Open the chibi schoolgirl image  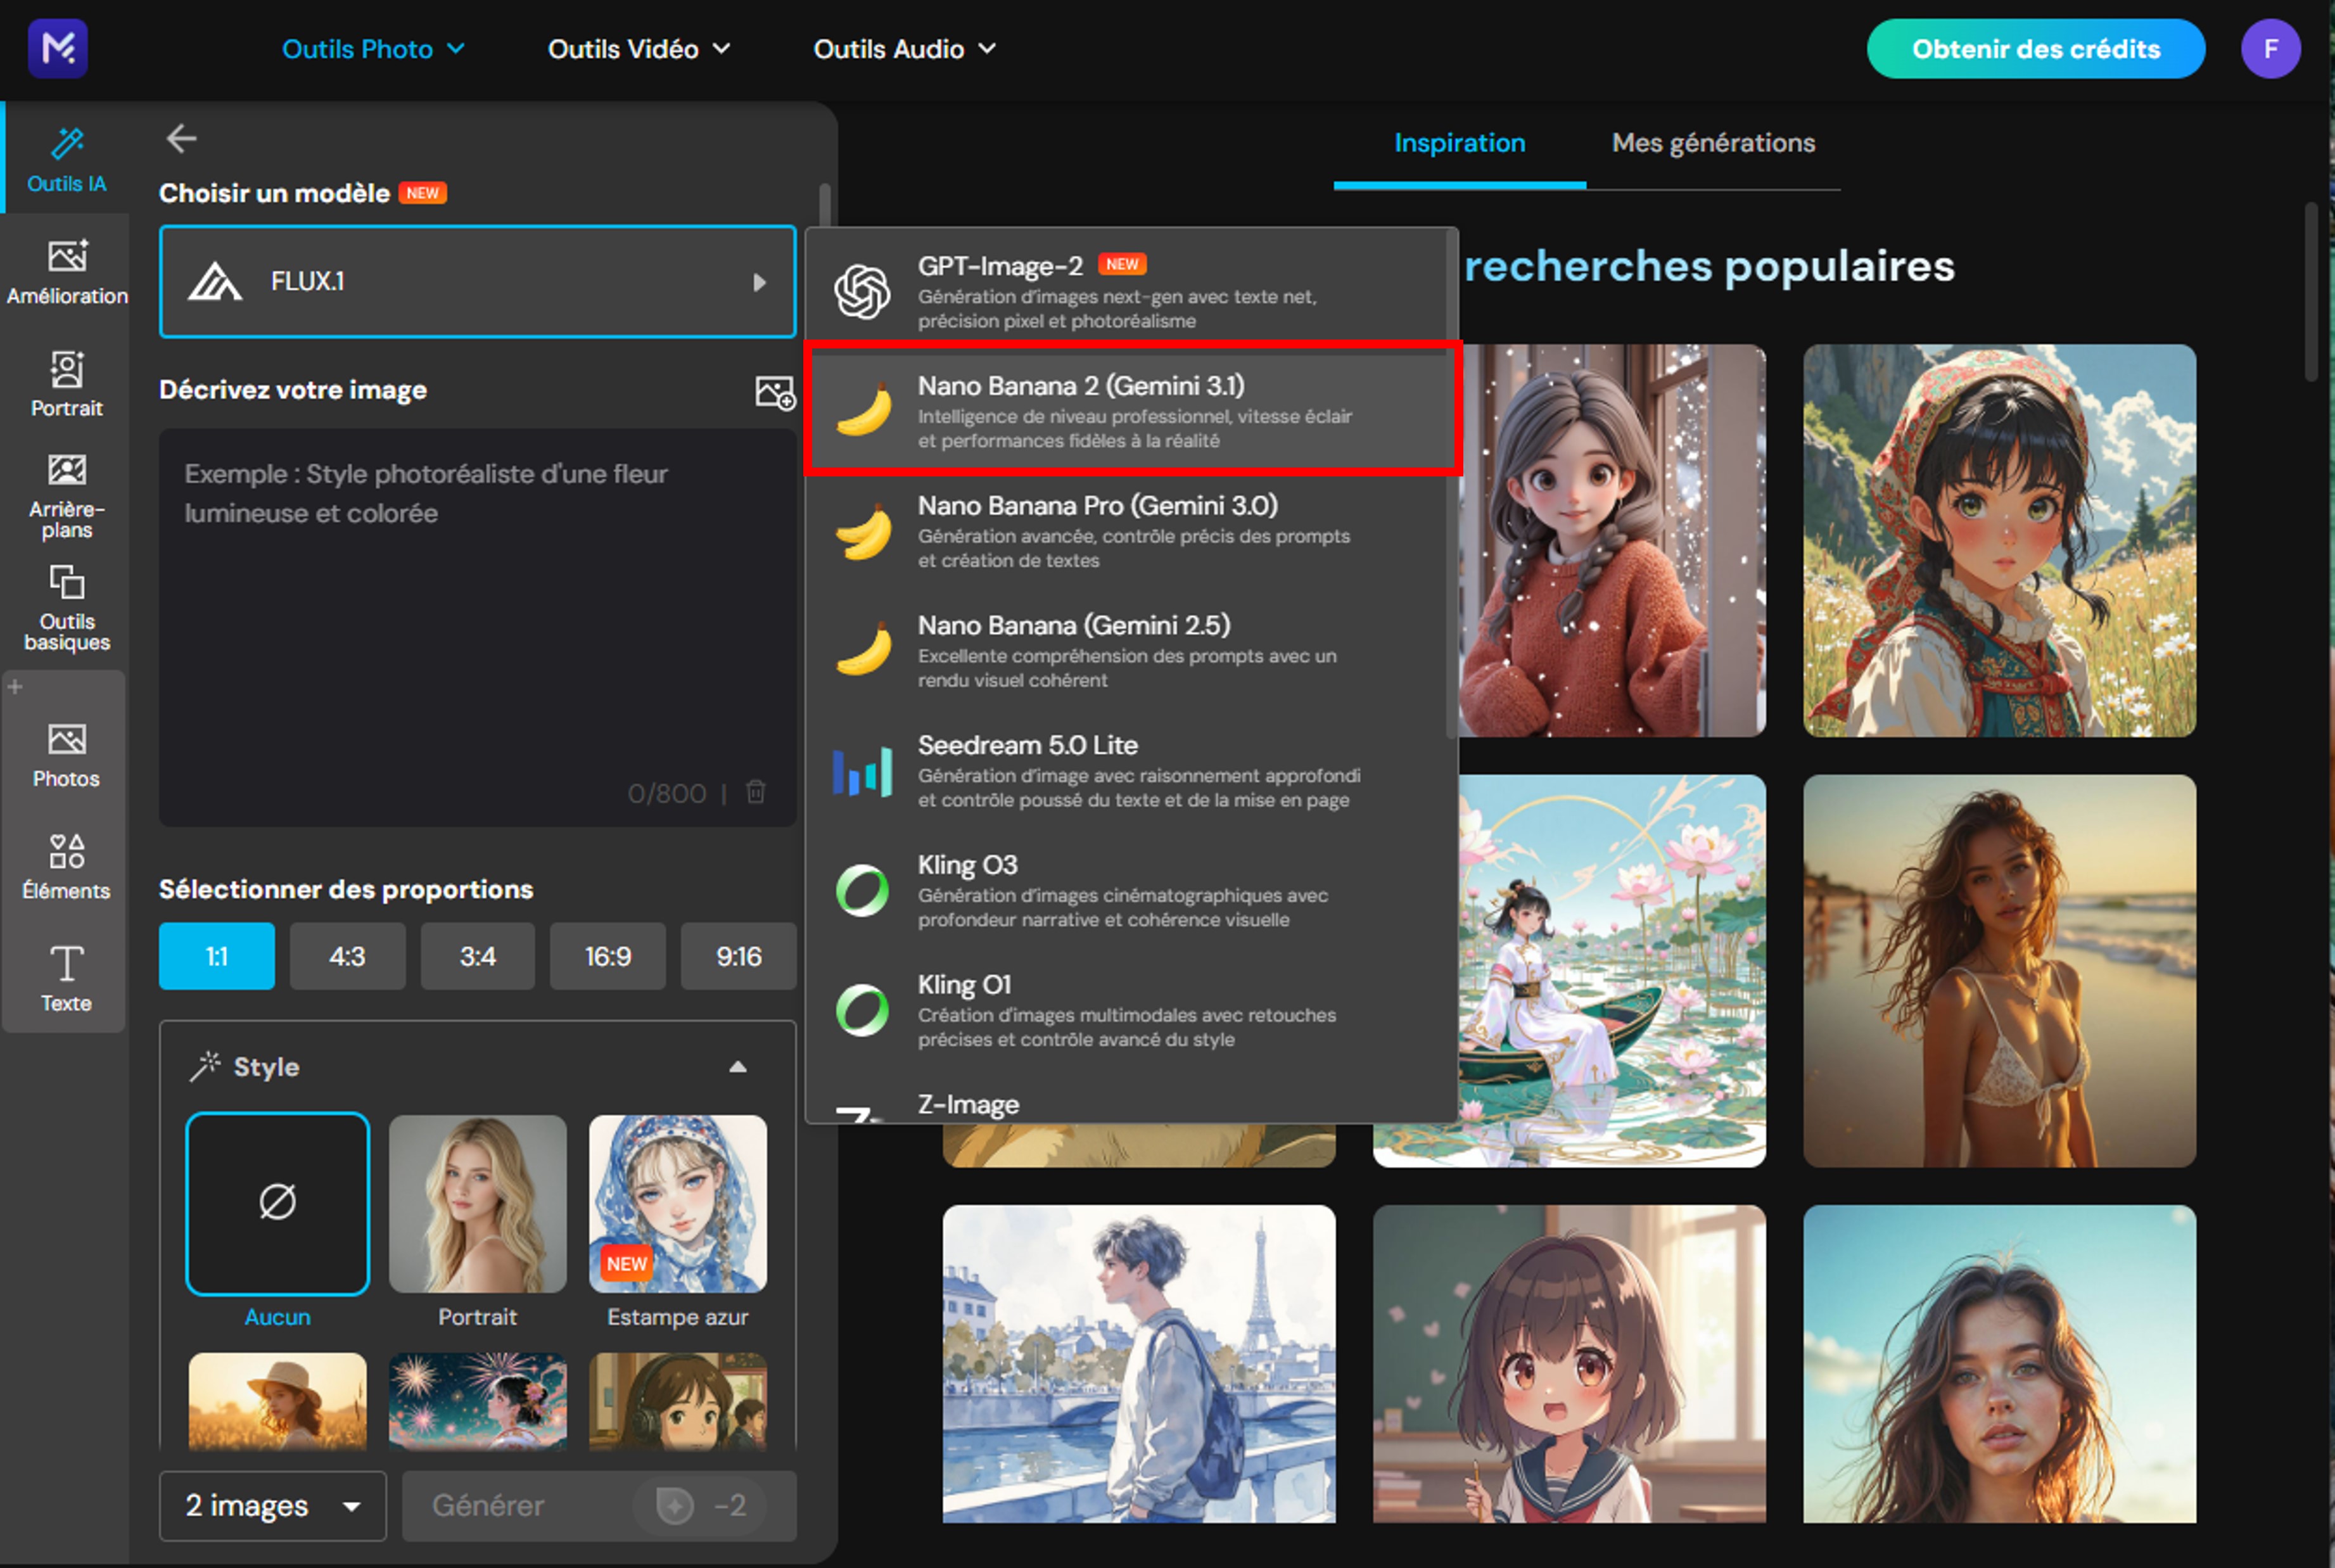point(1569,1363)
